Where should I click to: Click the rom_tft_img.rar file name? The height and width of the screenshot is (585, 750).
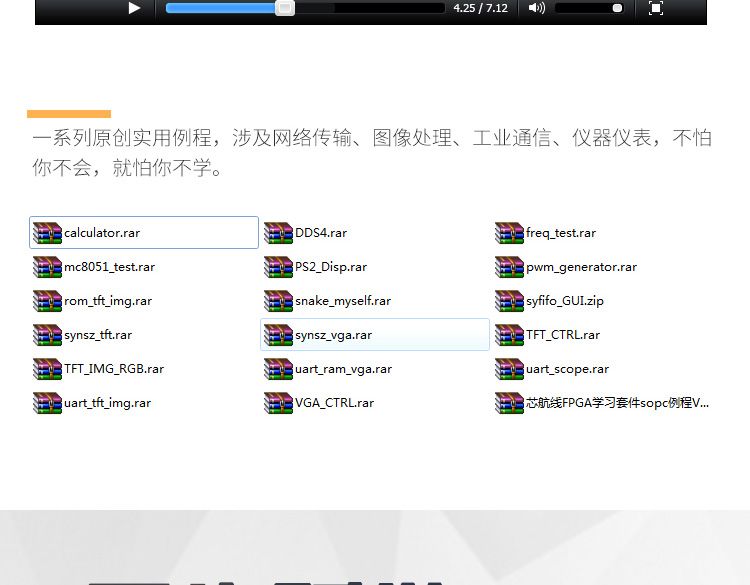[108, 301]
